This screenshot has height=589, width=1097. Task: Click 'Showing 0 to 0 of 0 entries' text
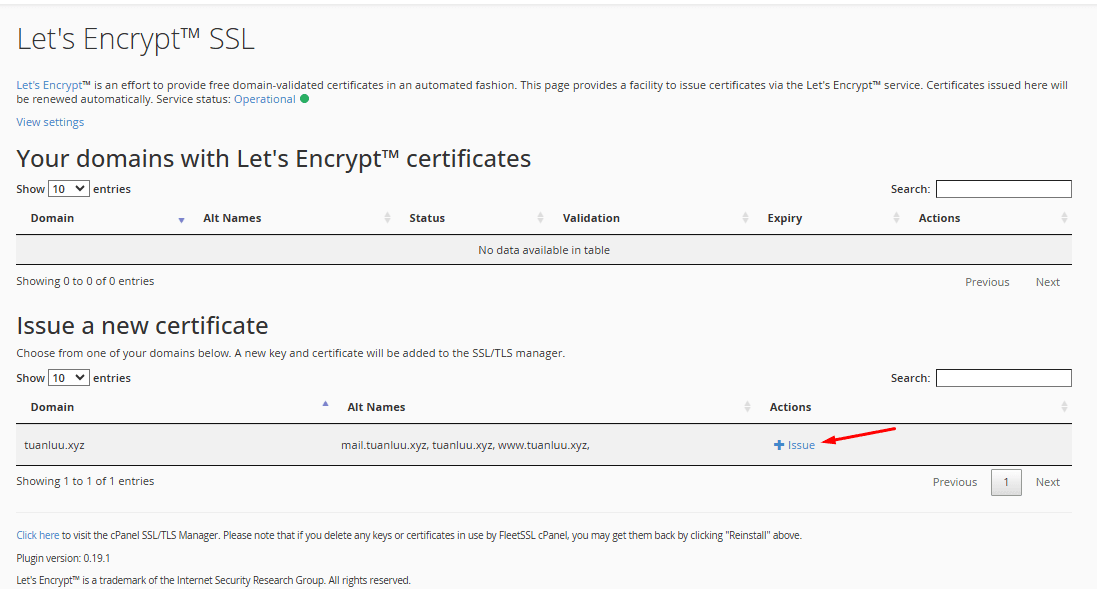(85, 281)
